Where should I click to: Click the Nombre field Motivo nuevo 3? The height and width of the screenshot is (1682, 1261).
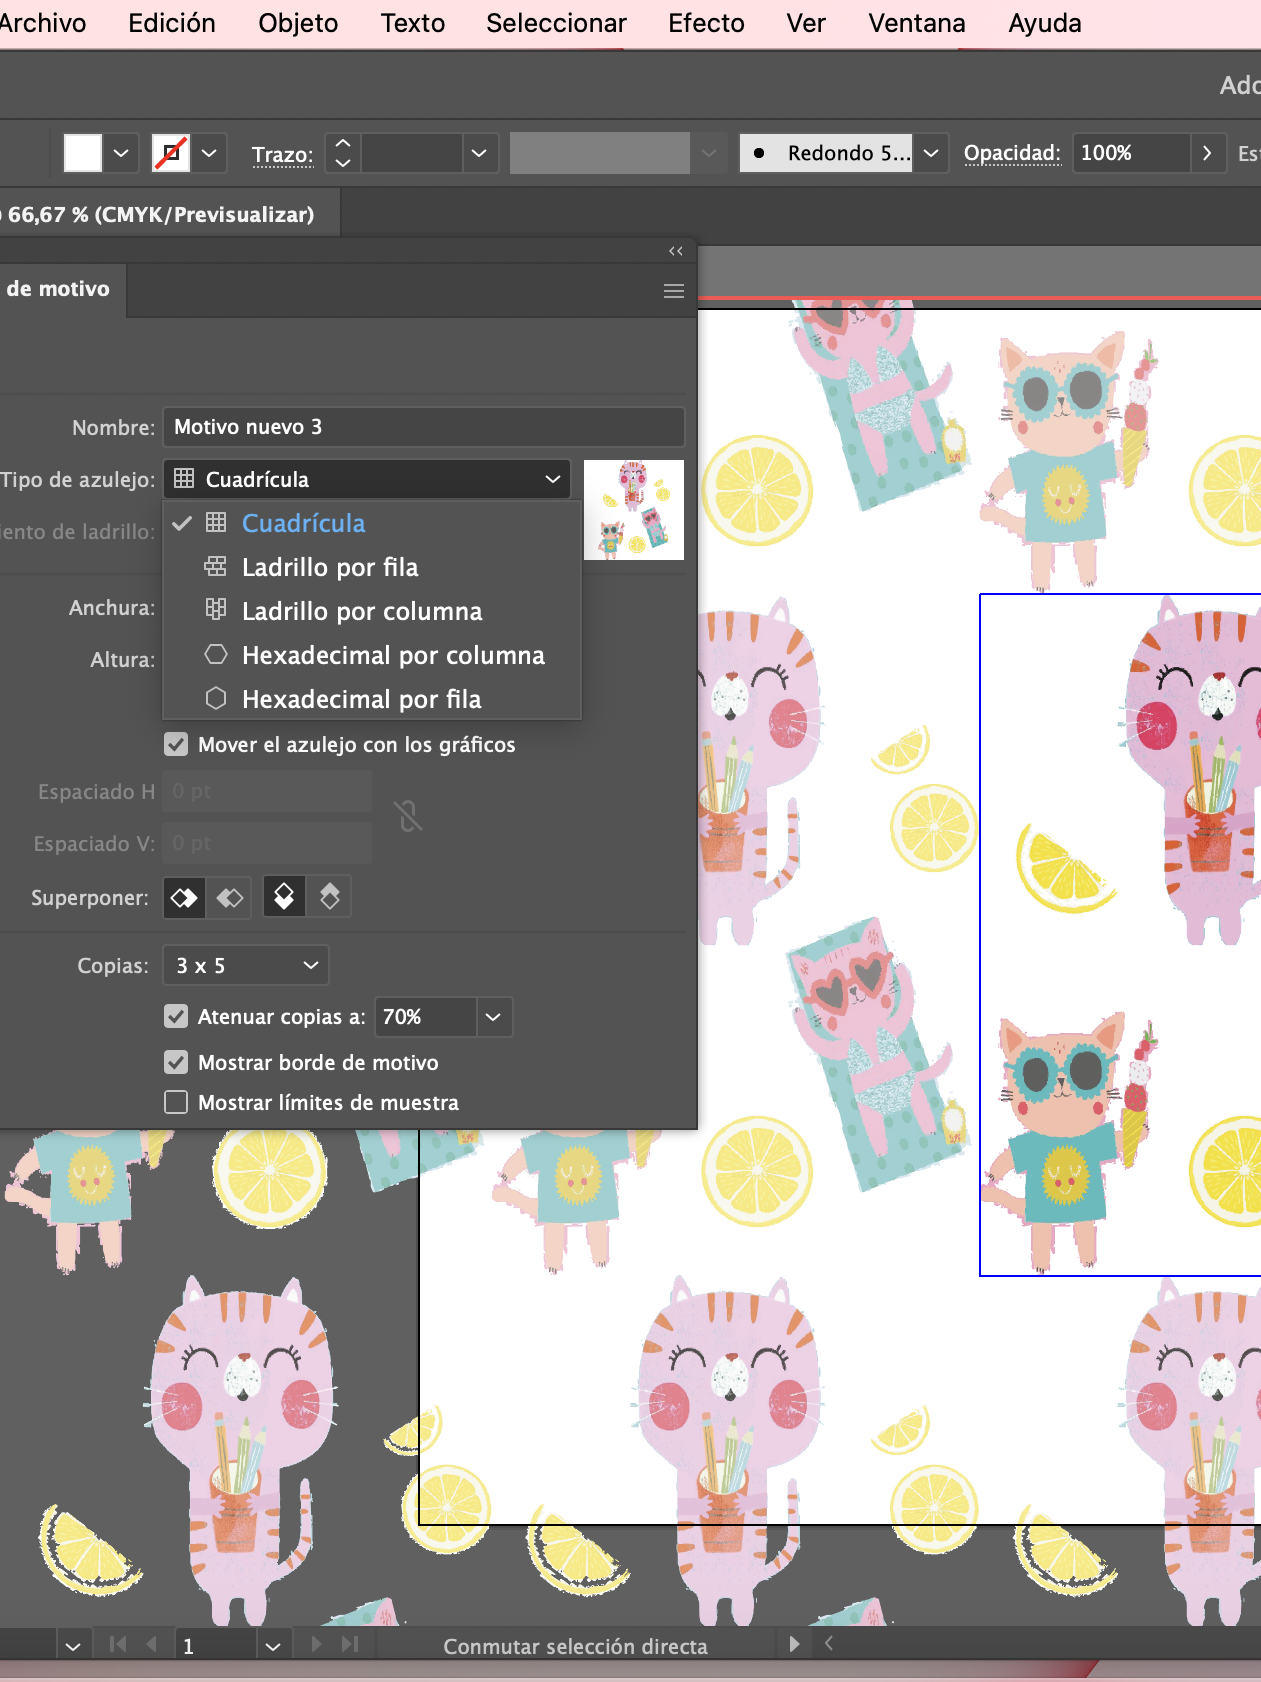coord(423,427)
